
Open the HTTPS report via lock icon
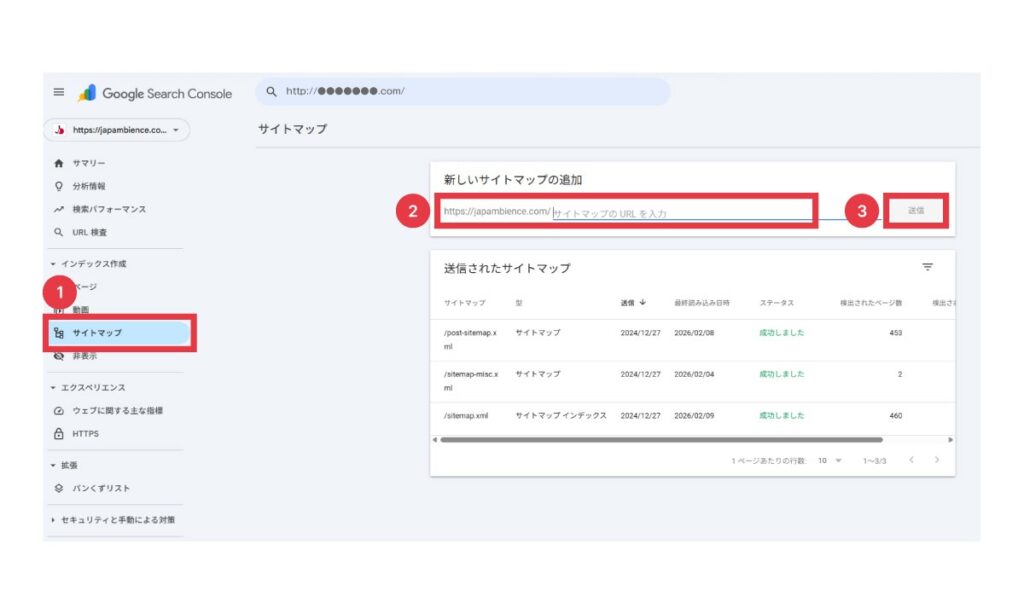[x=90, y=434]
